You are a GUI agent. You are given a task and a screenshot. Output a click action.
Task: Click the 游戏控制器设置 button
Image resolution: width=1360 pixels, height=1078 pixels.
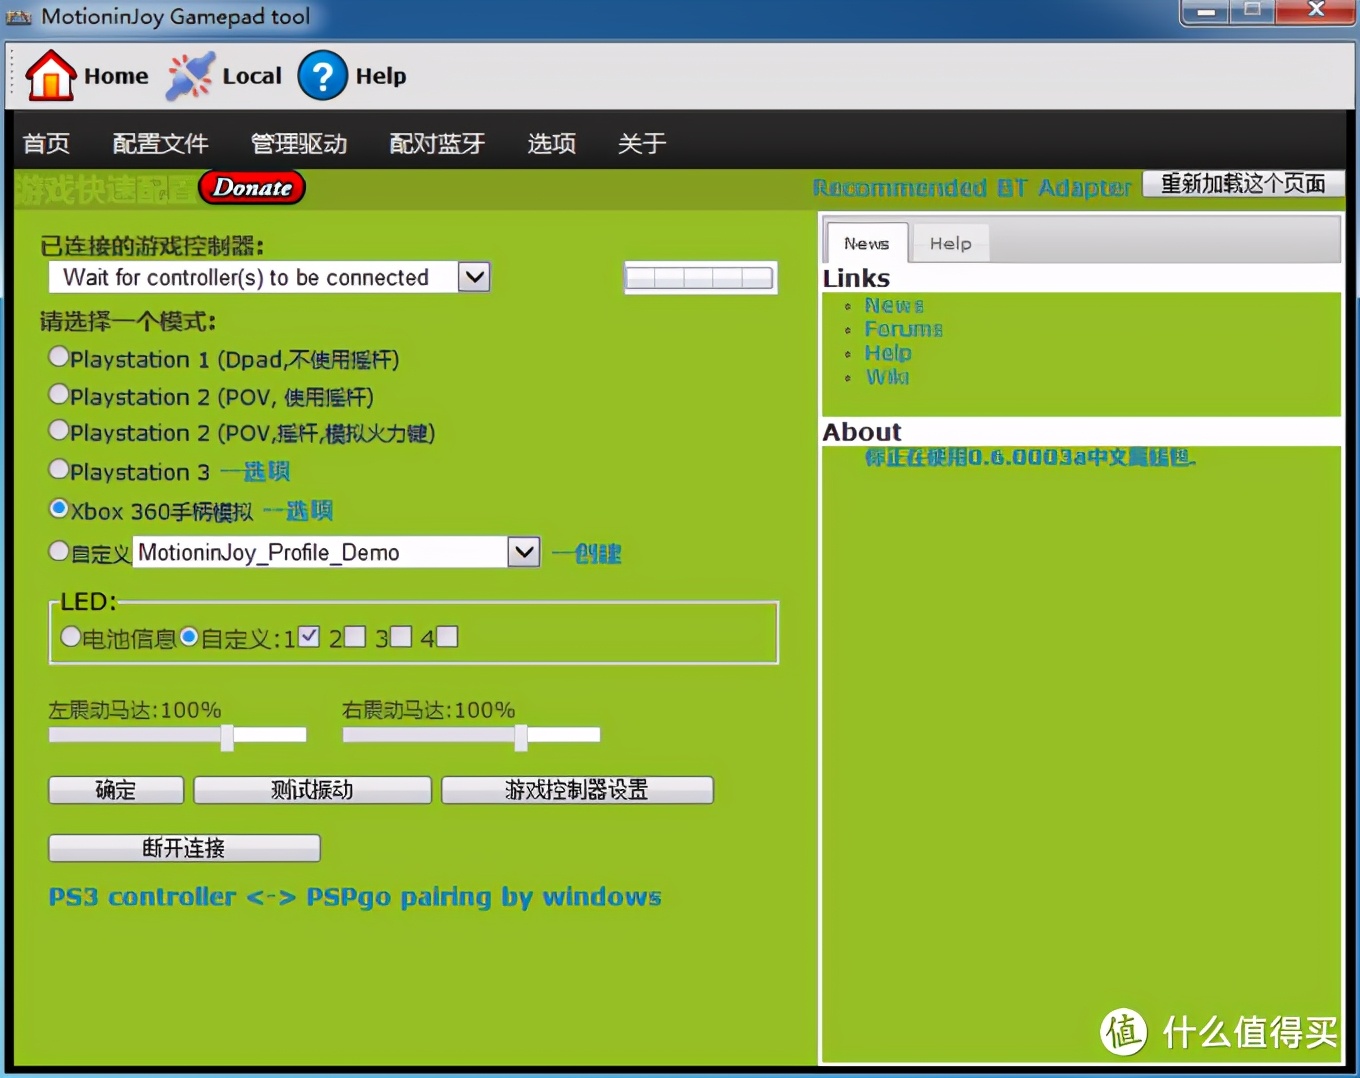[577, 790]
